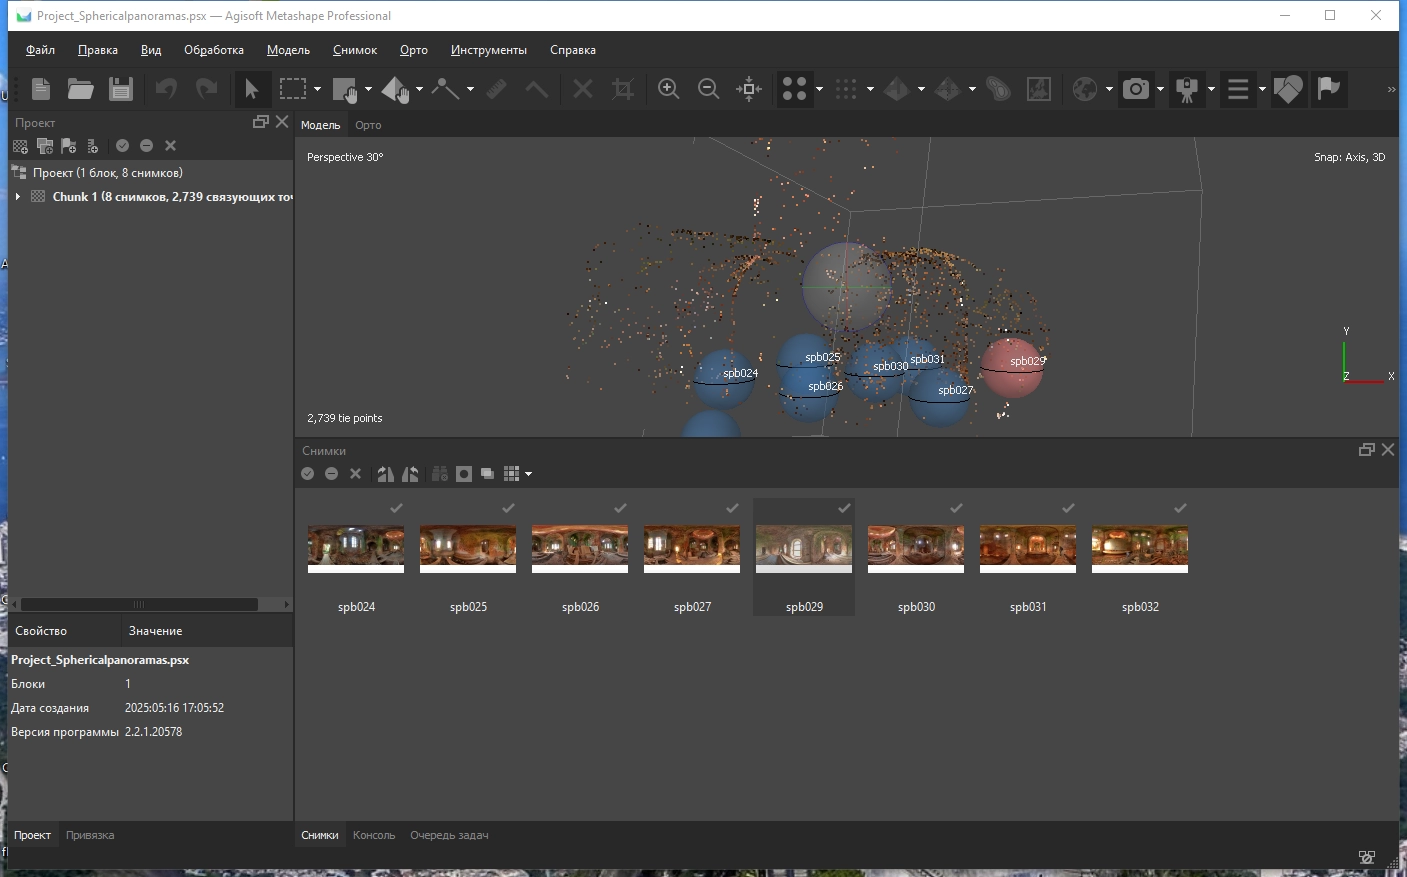This screenshot has height=877, width=1407.
Task: Click the Save project floppy disk icon
Action: (x=121, y=89)
